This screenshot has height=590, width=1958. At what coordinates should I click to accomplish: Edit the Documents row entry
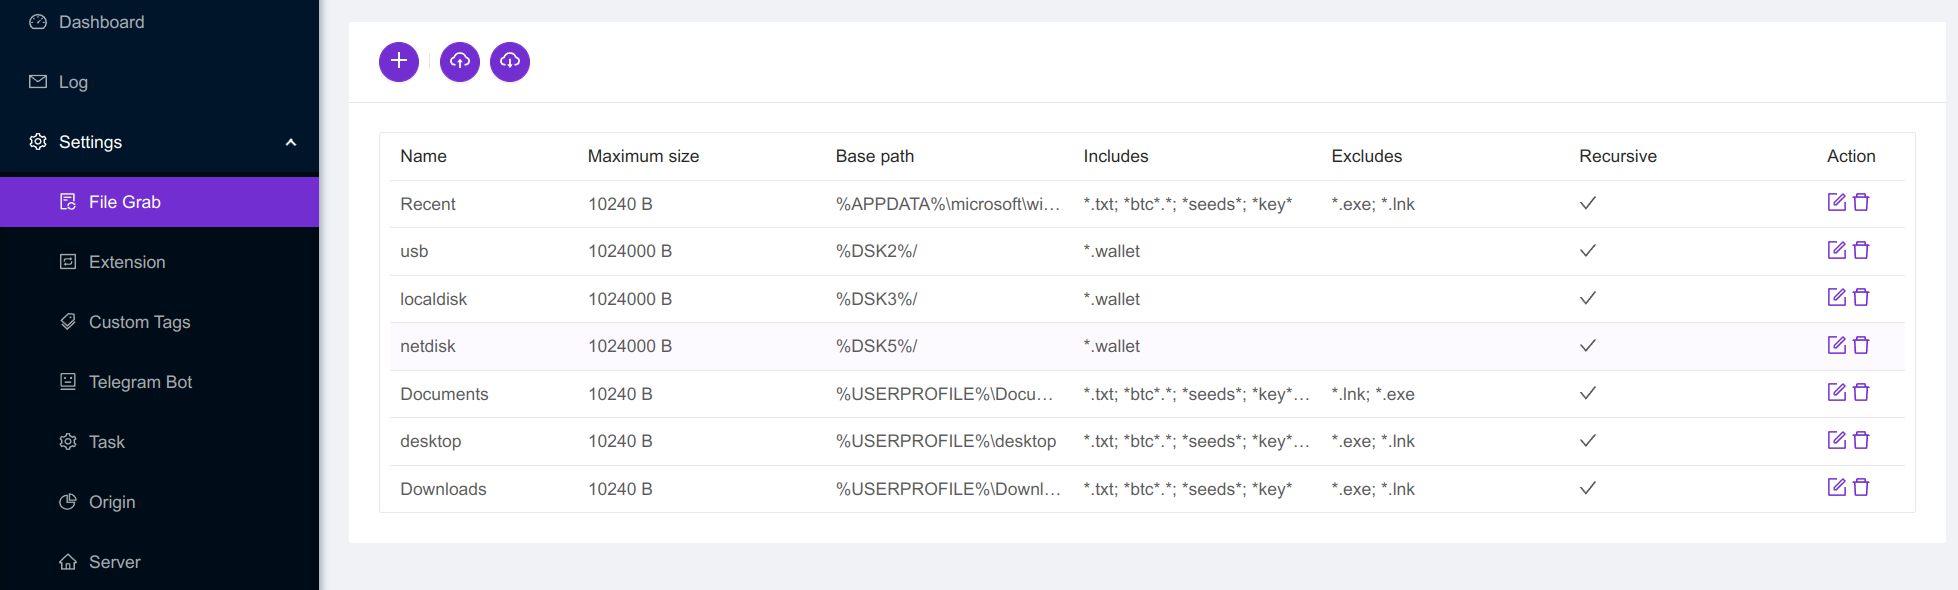(x=1836, y=393)
